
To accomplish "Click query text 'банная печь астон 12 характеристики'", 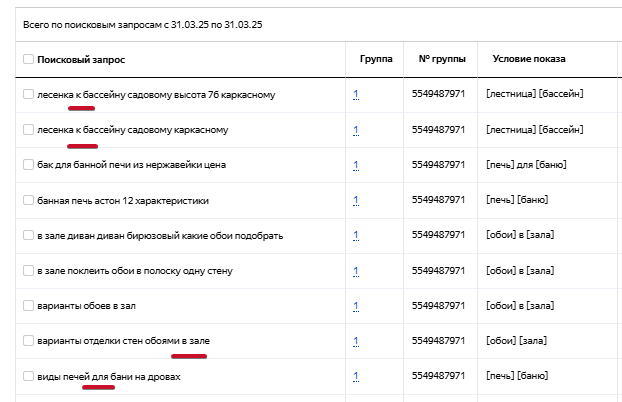I will click(123, 200).
